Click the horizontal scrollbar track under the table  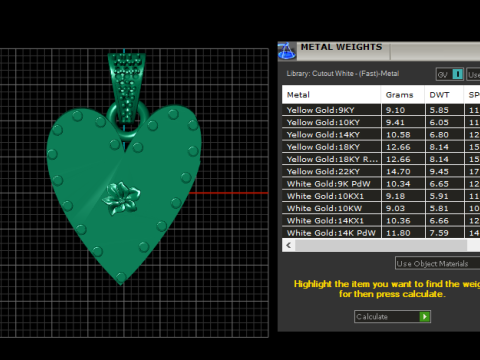(381, 245)
